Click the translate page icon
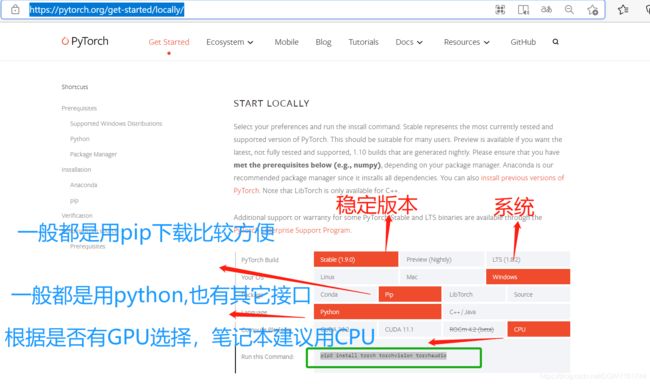Viewport: 650px width, 384px height. click(546, 10)
